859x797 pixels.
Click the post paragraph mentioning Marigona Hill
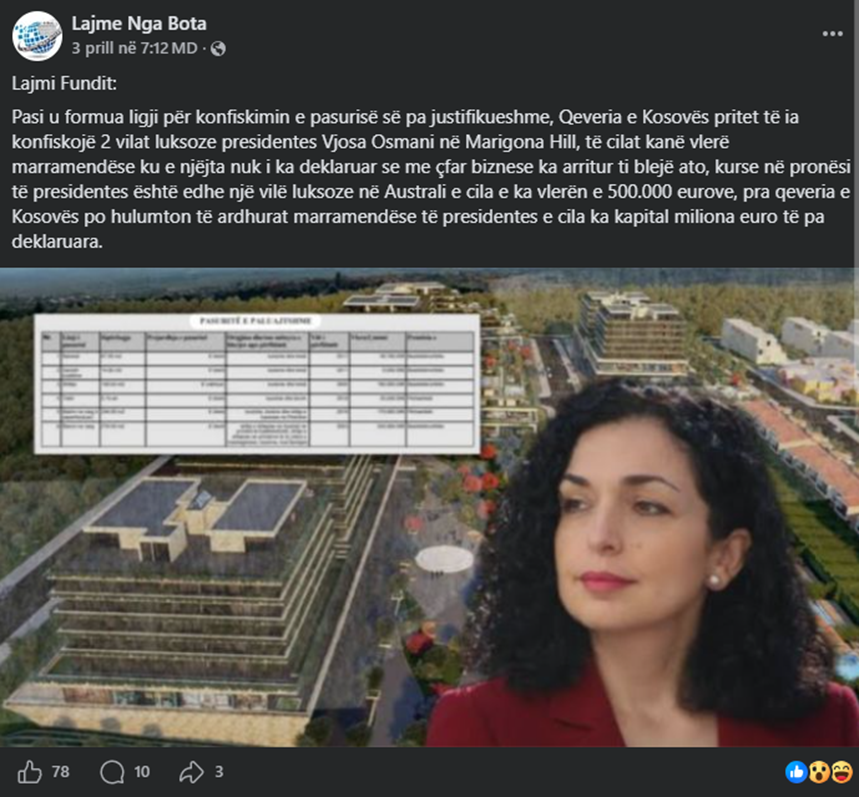click(x=431, y=179)
